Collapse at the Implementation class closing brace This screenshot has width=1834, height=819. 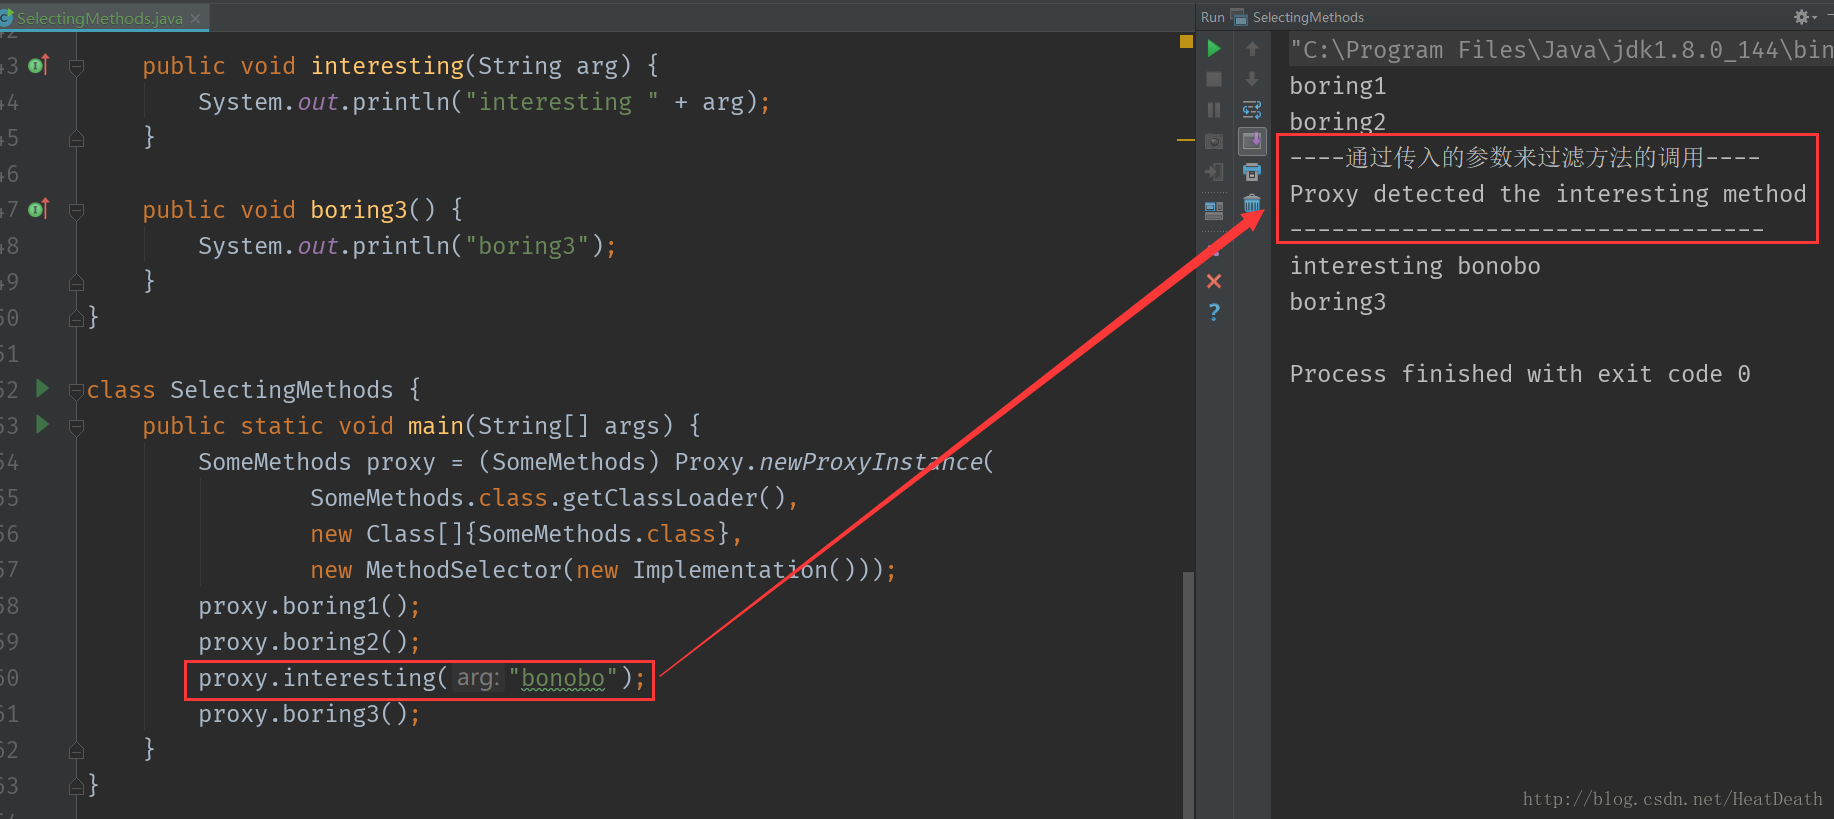pos(76,318)
